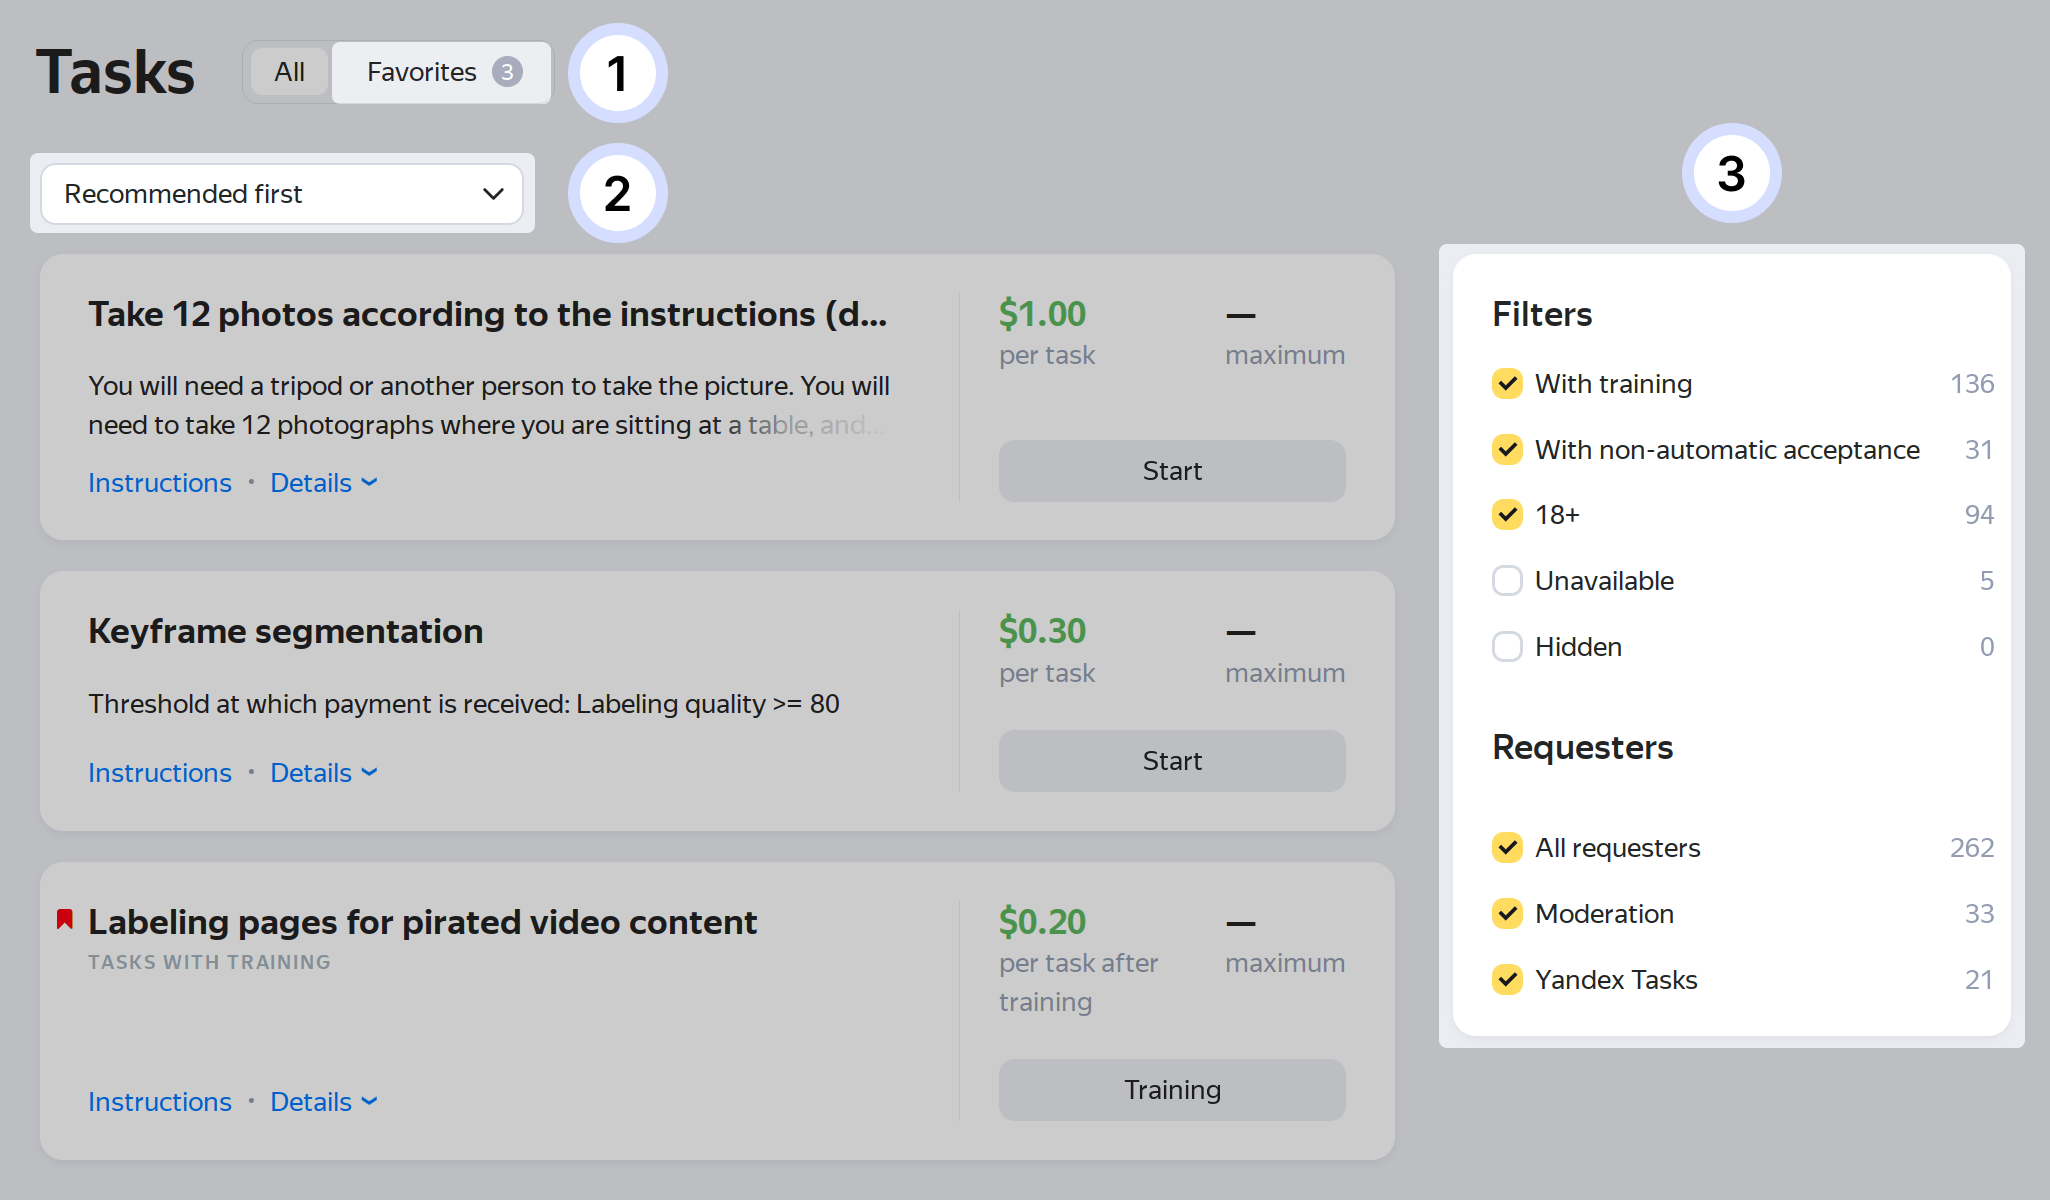The width and height of the screenshot is (2050, 1200).
Task: Uncheck the 18+ filter checkbox
Action: click(x=1507, y=515)
